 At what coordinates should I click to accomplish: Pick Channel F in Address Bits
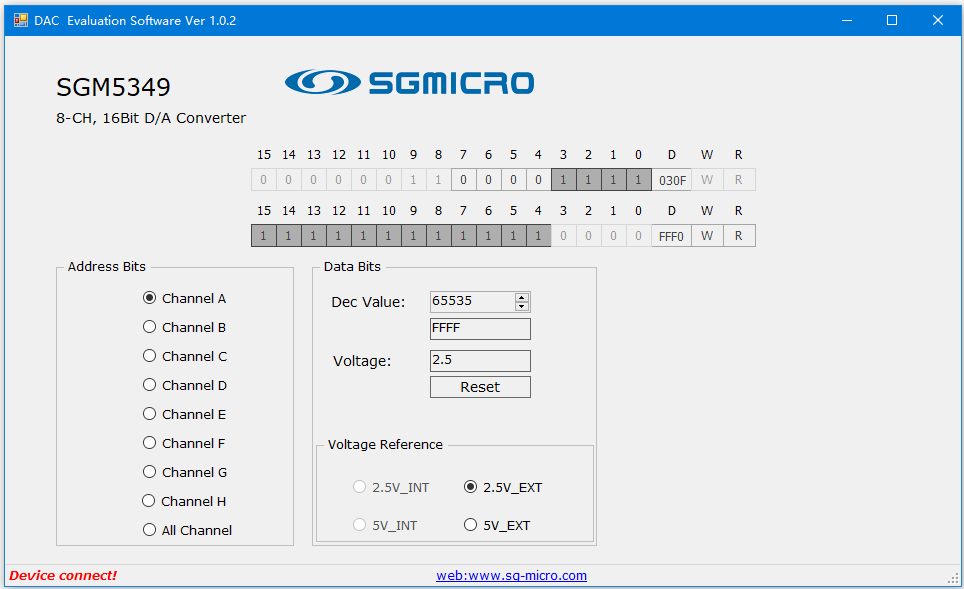click(184, 443)
